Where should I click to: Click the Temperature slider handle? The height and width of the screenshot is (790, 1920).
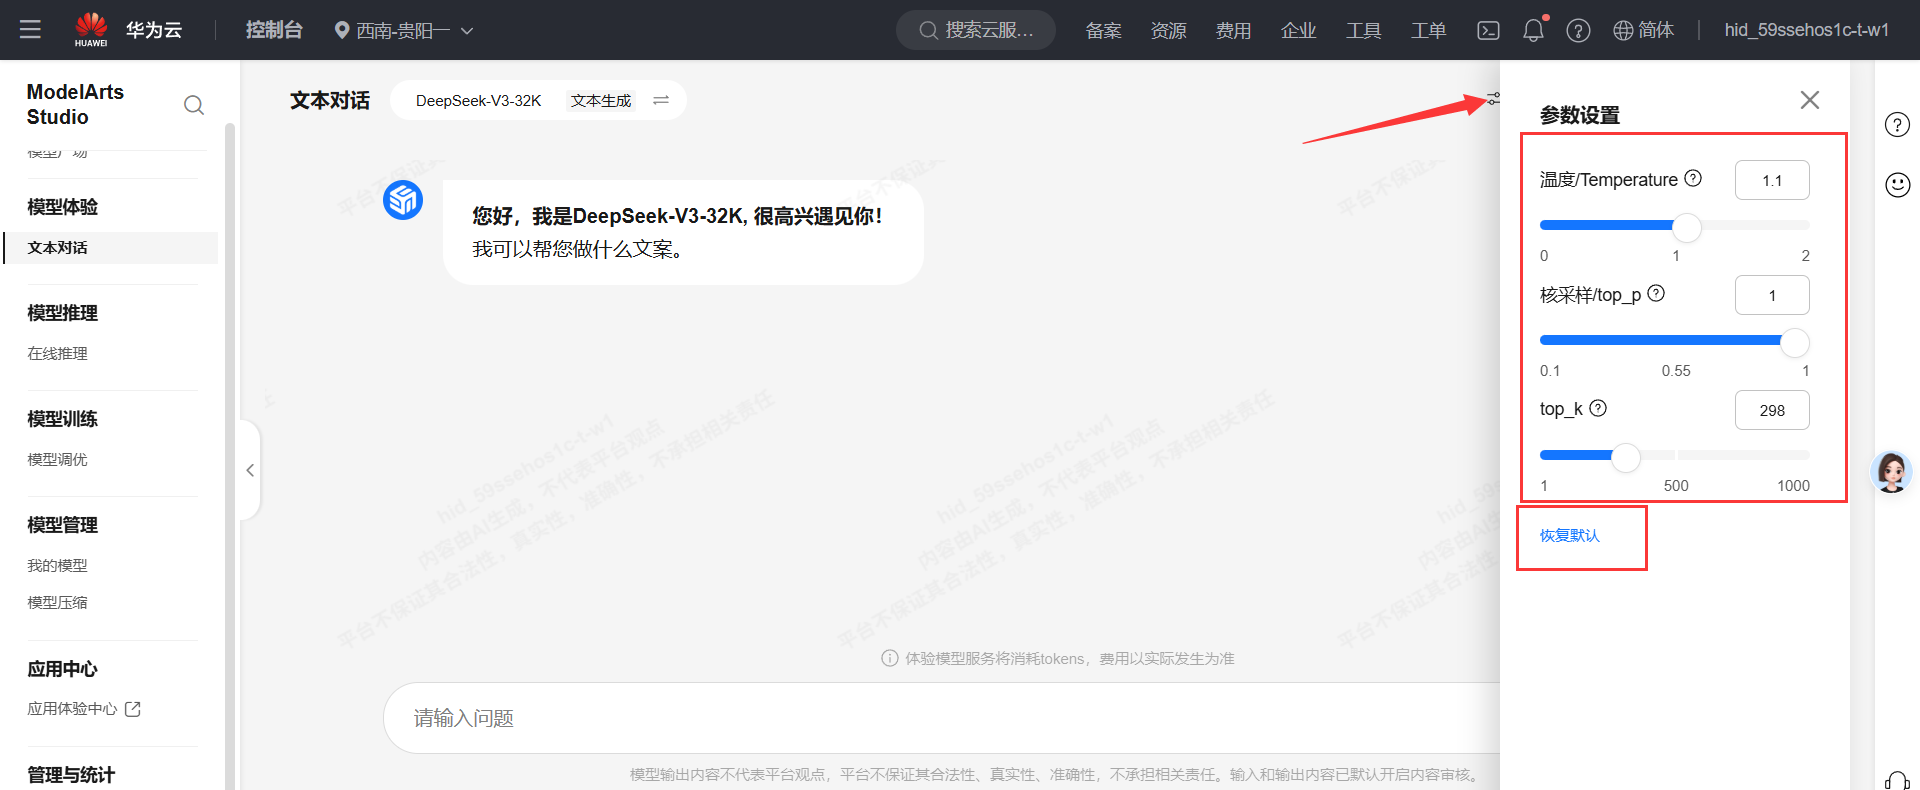1687,227
